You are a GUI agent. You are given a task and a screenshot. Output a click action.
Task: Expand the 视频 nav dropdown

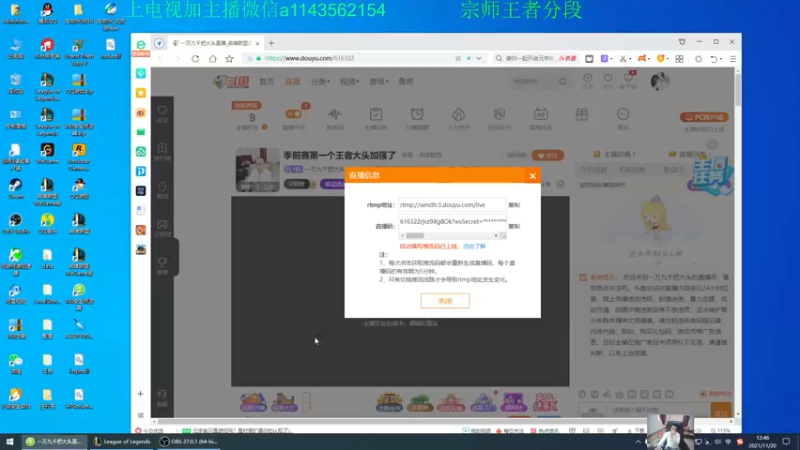(x=349, y=82)
